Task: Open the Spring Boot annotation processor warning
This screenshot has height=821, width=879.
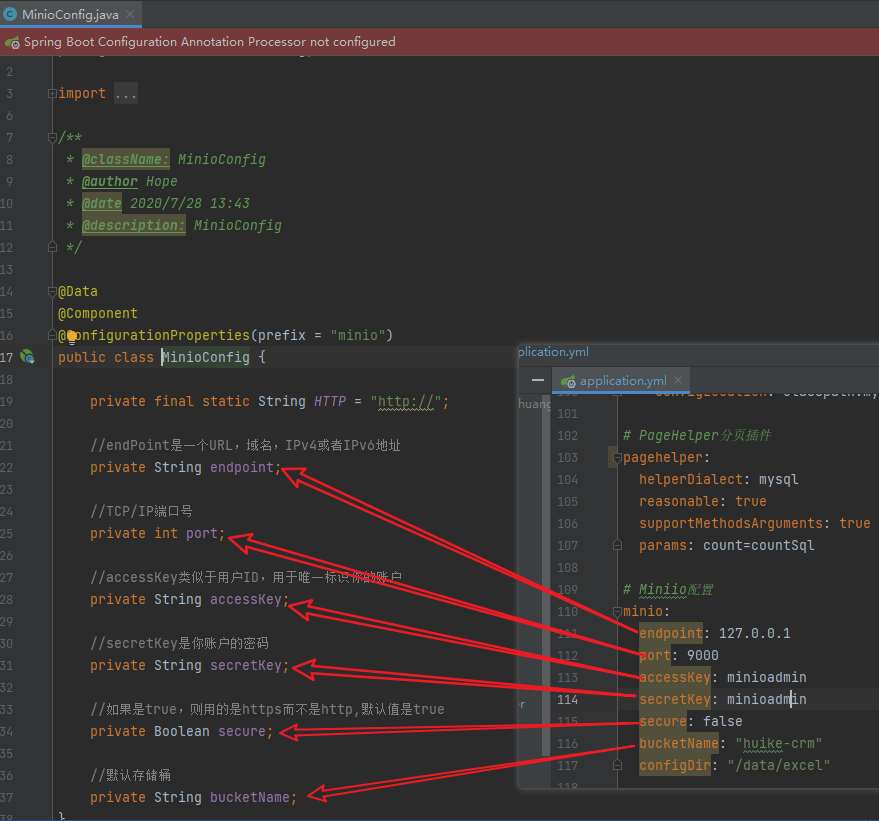Action: click(209, 42)
